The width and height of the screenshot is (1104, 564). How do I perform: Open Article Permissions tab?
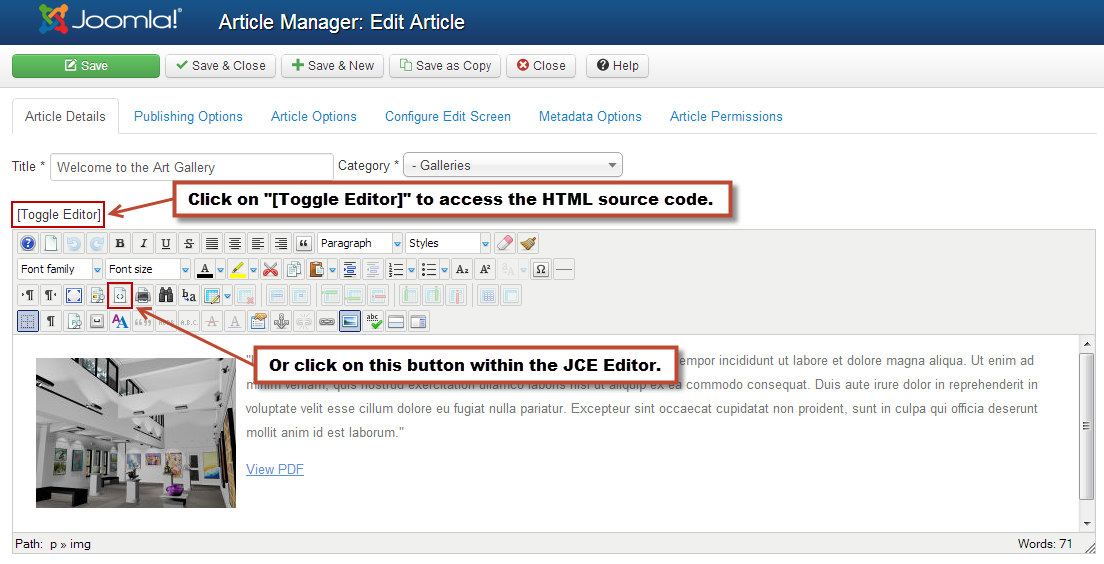click(x=726, y=116)
